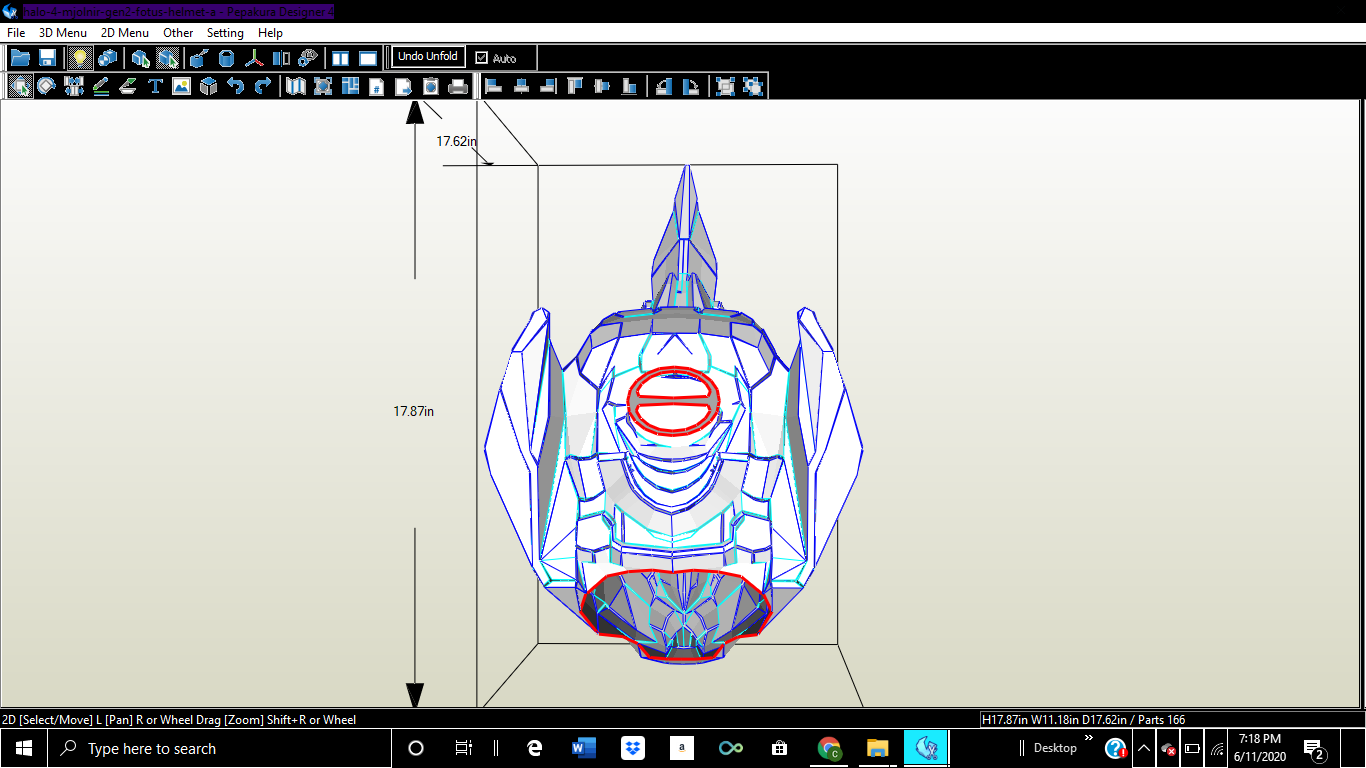This screenshot has height=768, width=1366.
Task: Open the 3D Menu
Action: point(63,32)
